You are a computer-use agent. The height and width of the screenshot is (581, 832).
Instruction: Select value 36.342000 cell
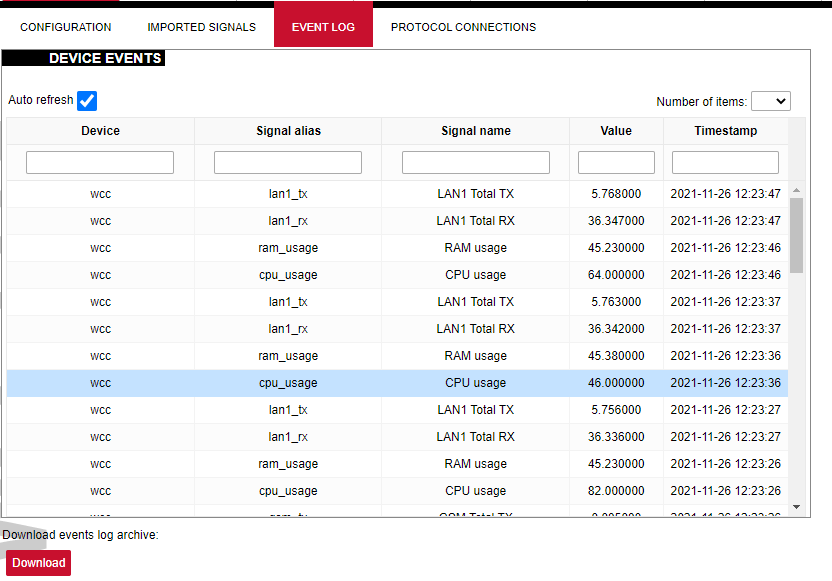(616, 329)
